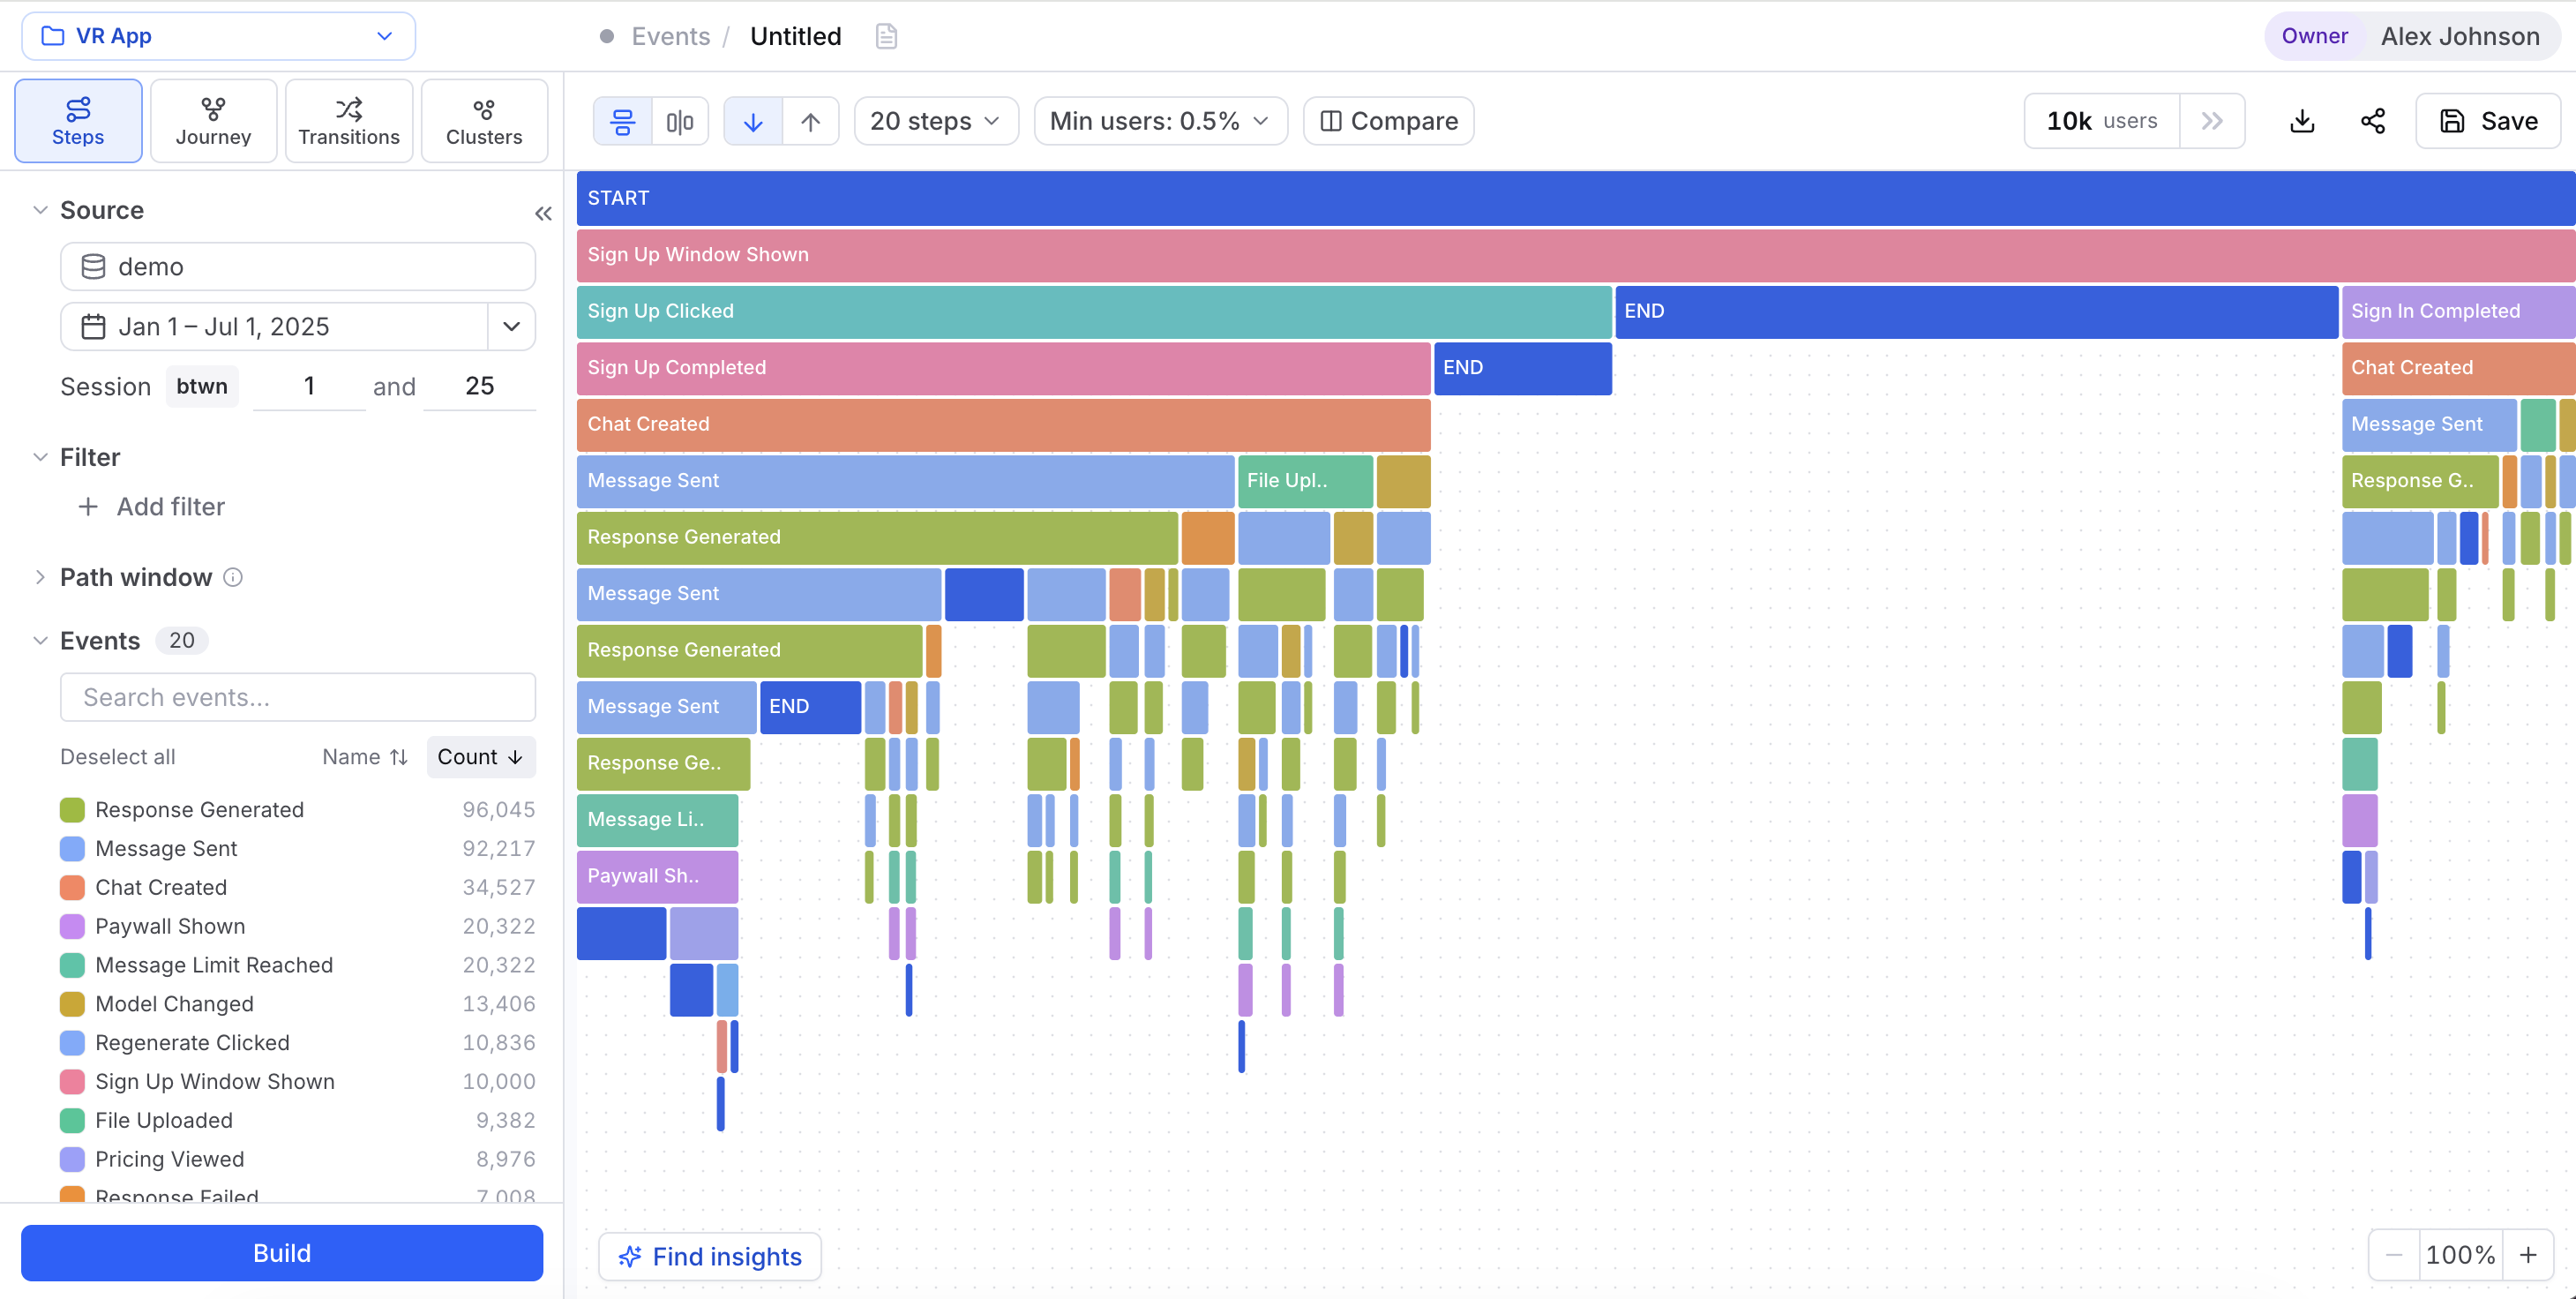
Task: Sort events by Count
Action: point(481,757)
